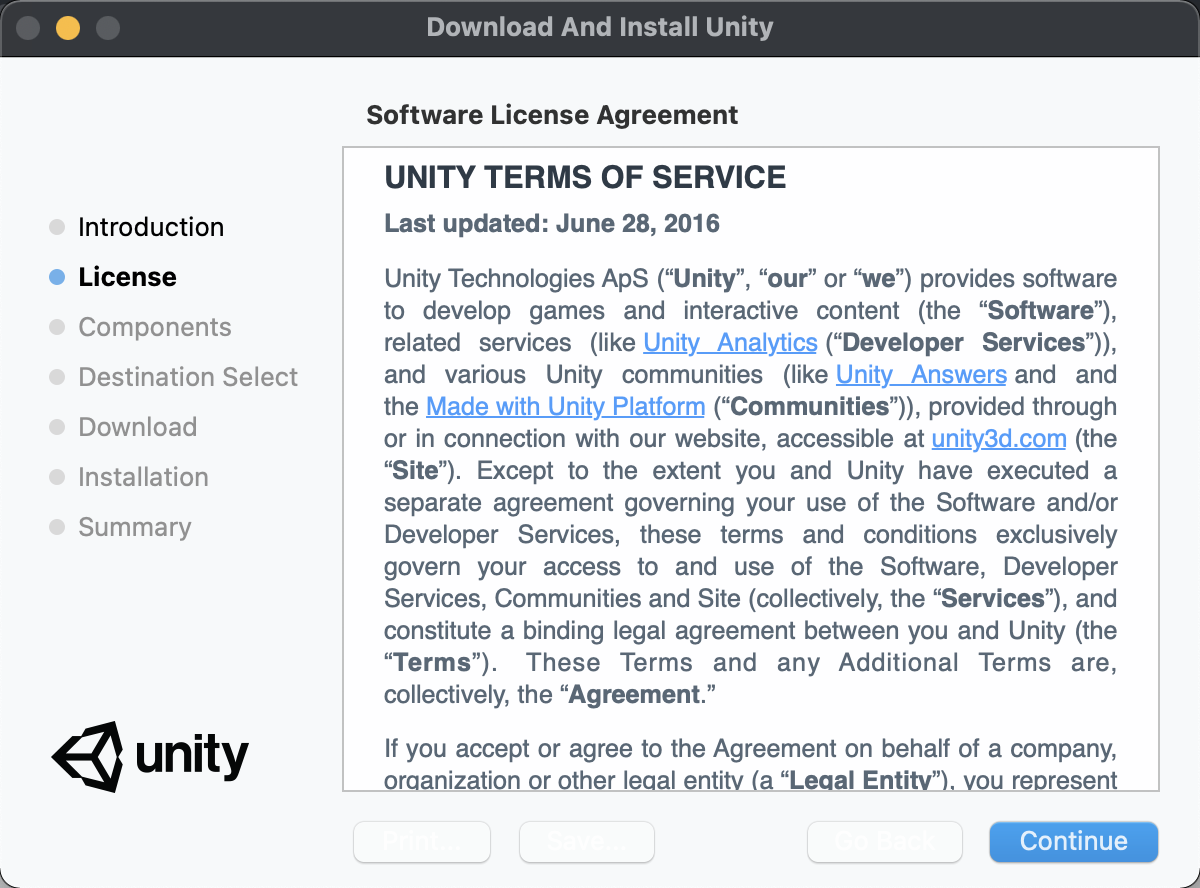Click the Unity logo in the sidebar
1200x888 pixels.
coord(150,756)
